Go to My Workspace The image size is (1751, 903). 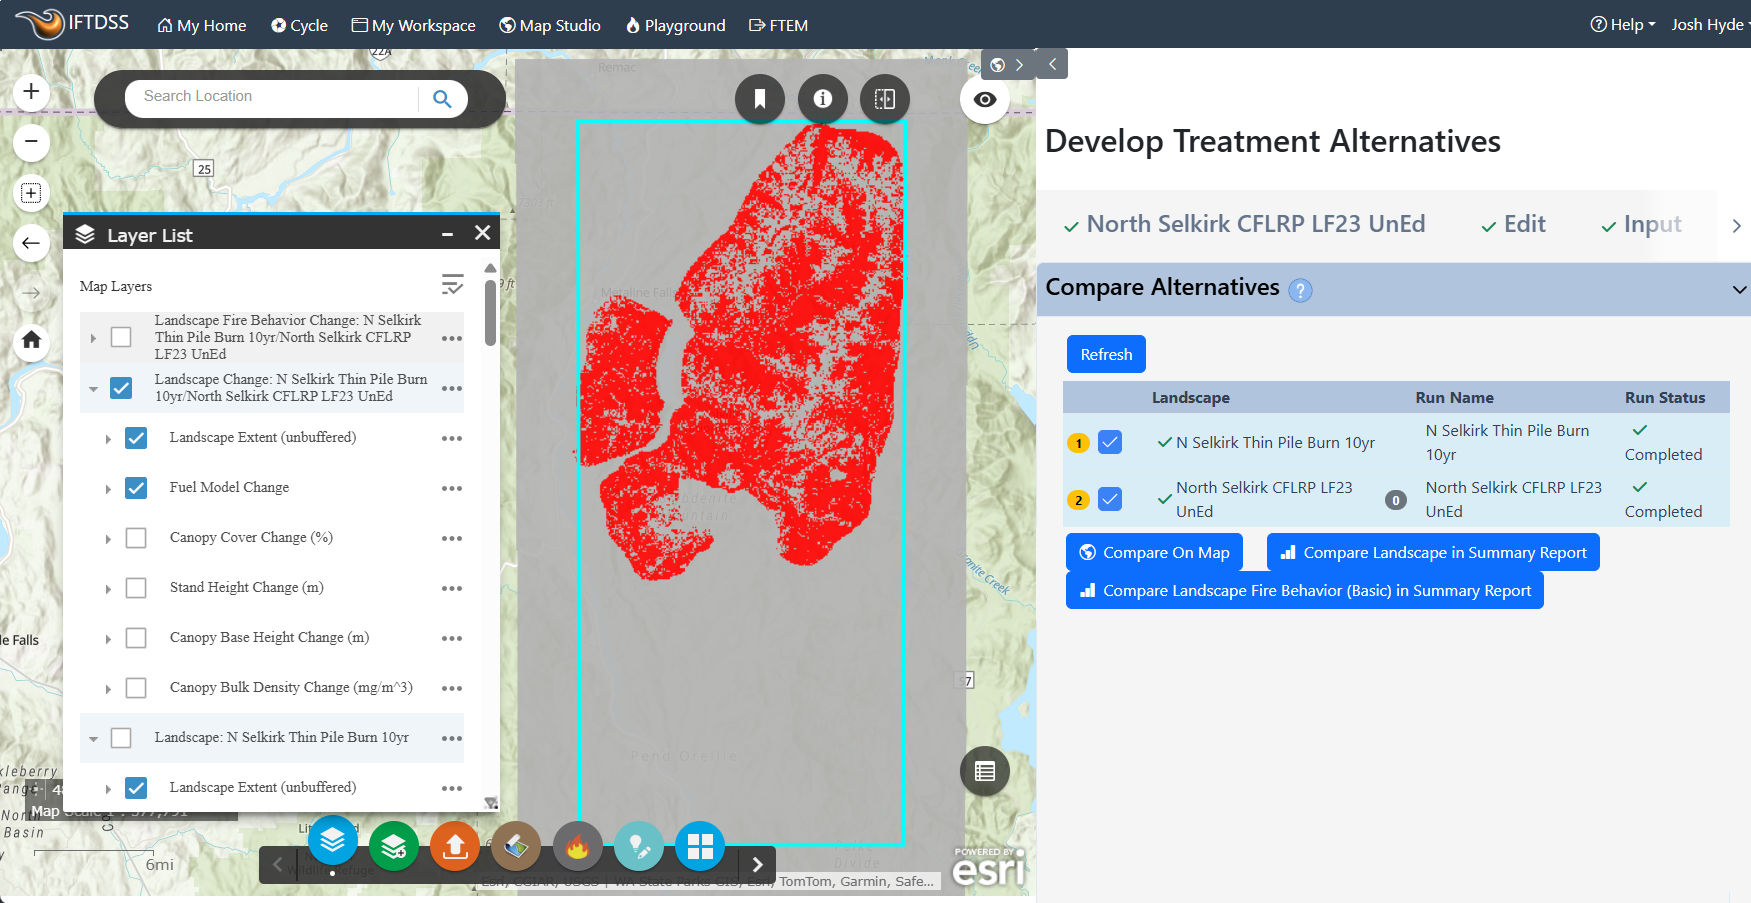[x=413, y=25]
